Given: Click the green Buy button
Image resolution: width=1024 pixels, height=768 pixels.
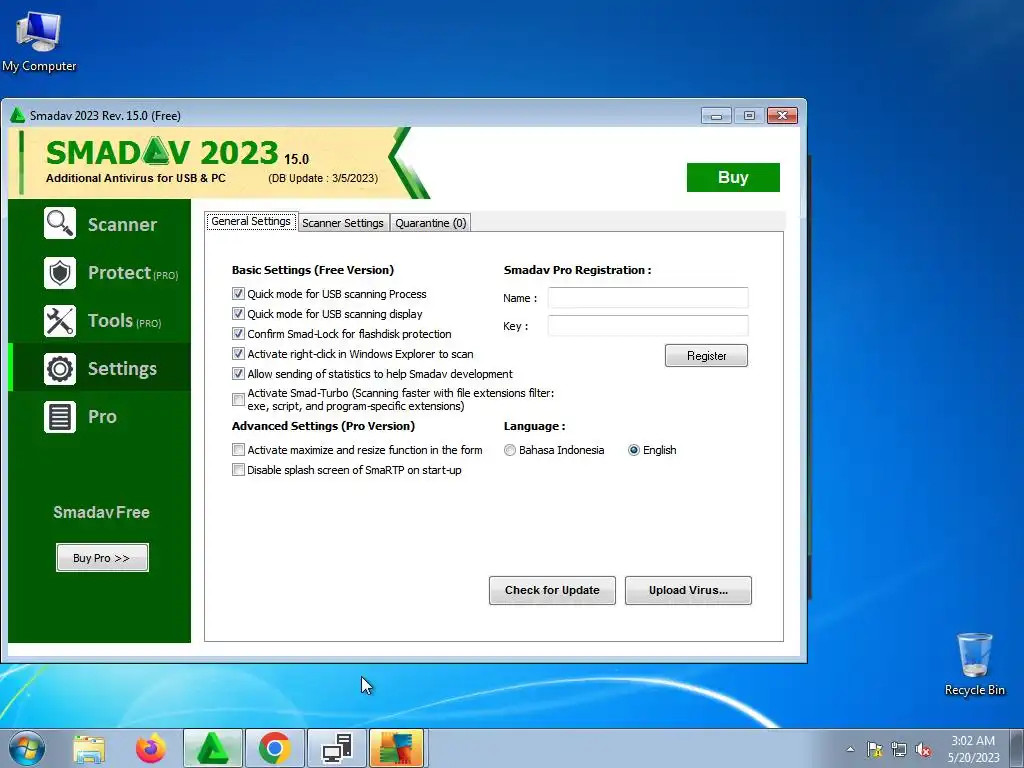Looking at the screenshot, I should pyautogui.click(x=733, y=177).
